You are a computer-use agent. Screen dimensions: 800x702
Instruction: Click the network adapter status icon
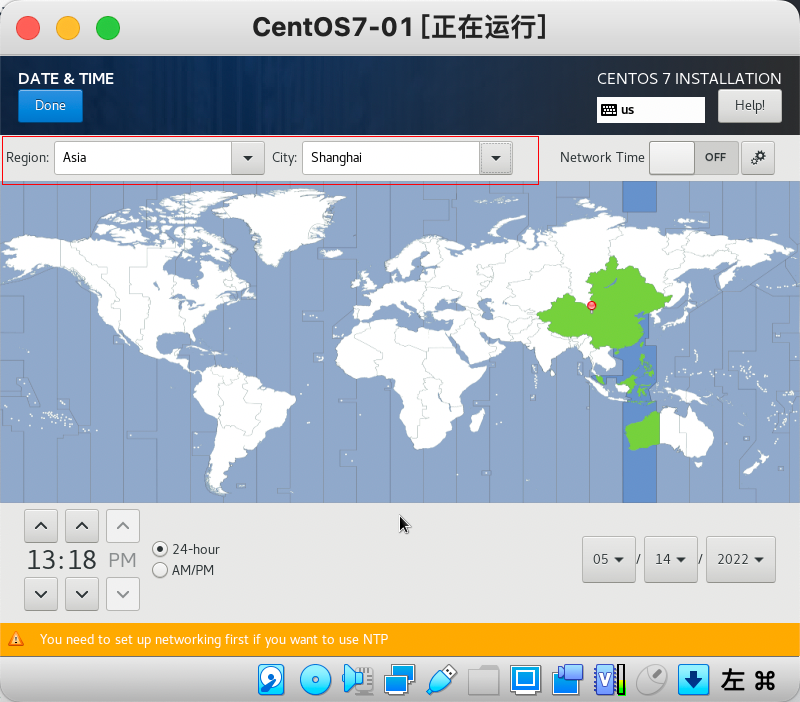(x=399, y=680)
